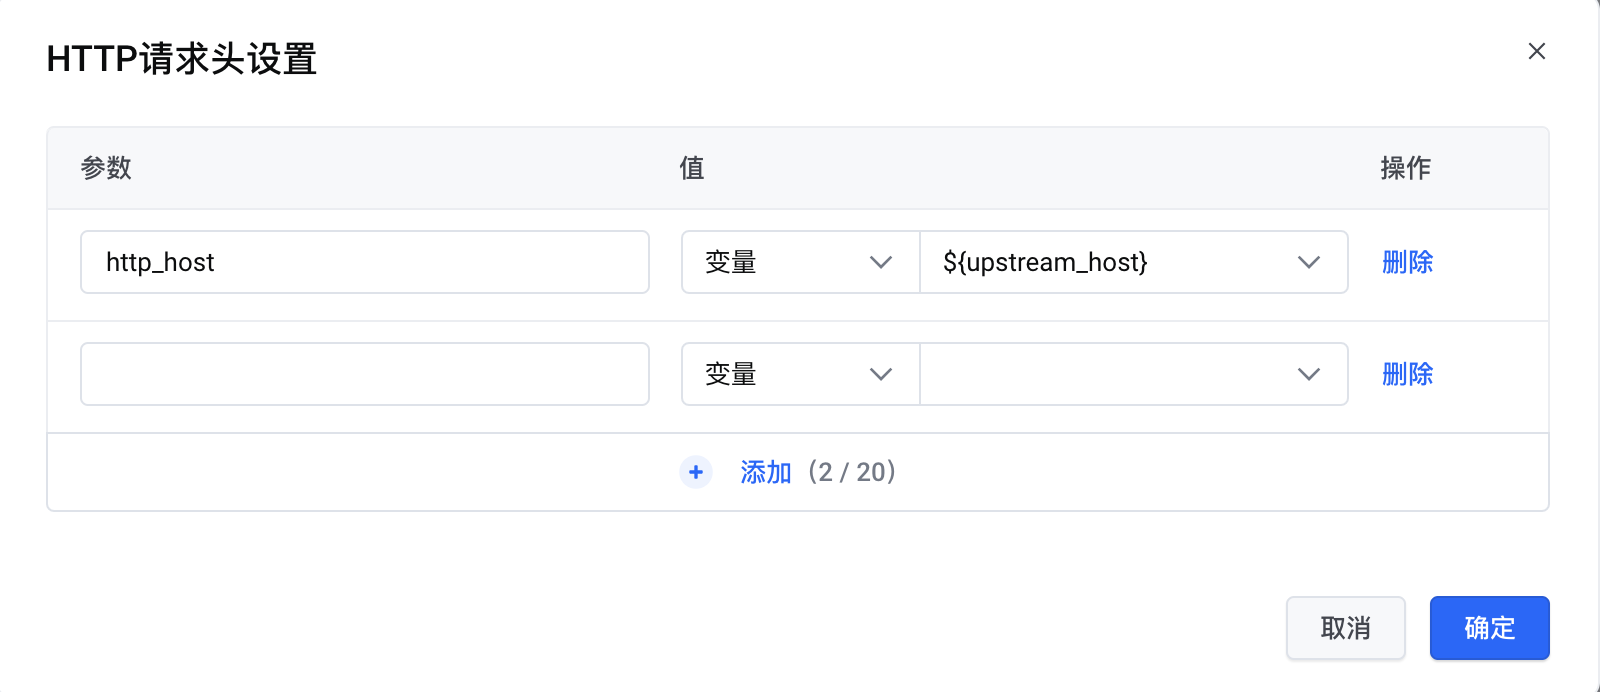The image size is (1600, 692).
Task: Click the empty parameter input in the second row
Action: pyautogui.click(x=365, y=374)
